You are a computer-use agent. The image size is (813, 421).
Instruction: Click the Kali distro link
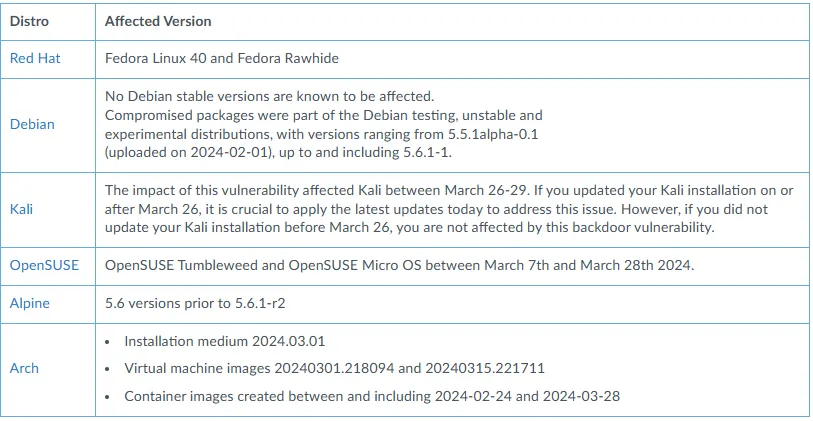click(23, 210)
